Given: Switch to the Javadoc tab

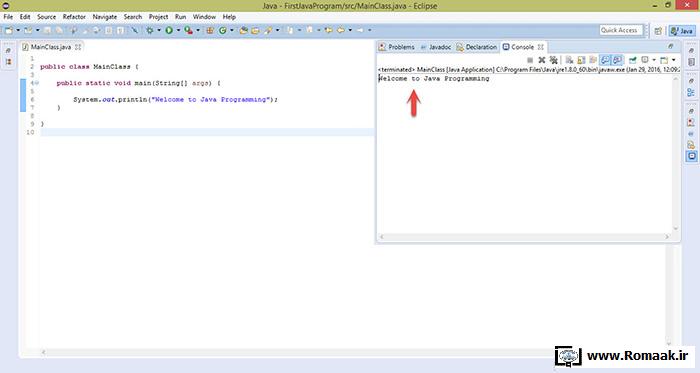Looking at the screenshot, I should [x=436, y=47].
